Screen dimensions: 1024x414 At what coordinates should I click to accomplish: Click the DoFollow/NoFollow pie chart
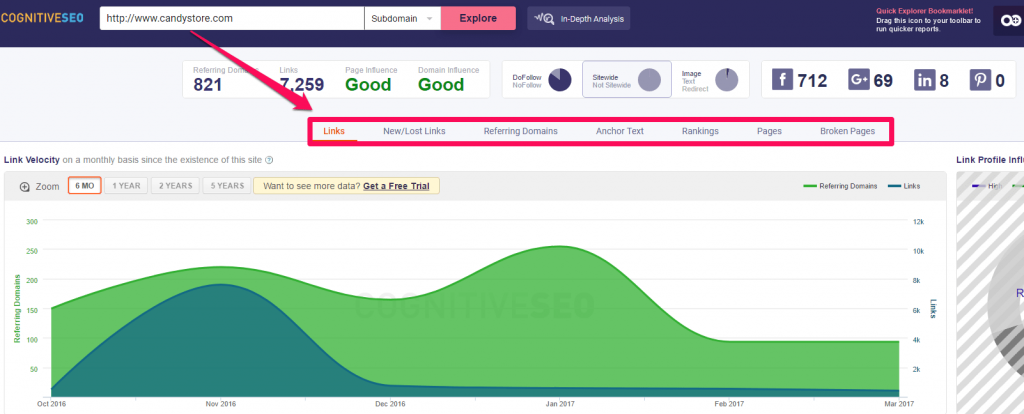point(560,80)
